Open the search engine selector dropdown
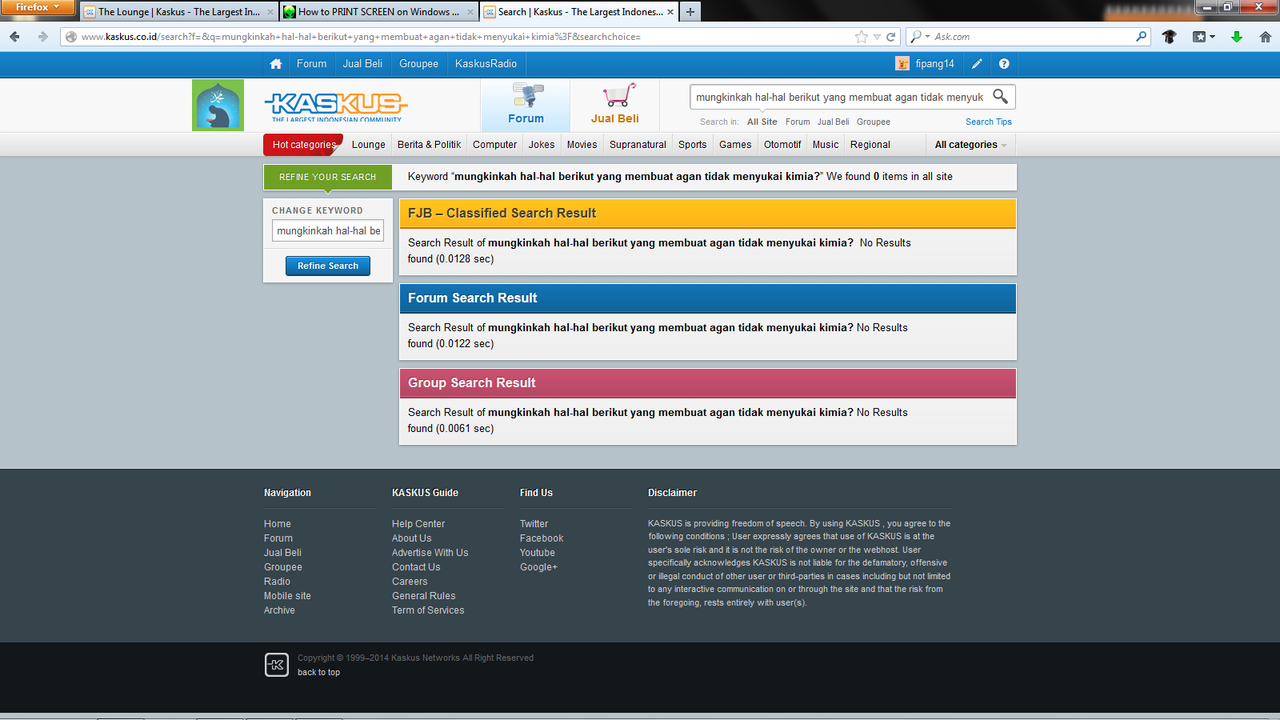 919,37
